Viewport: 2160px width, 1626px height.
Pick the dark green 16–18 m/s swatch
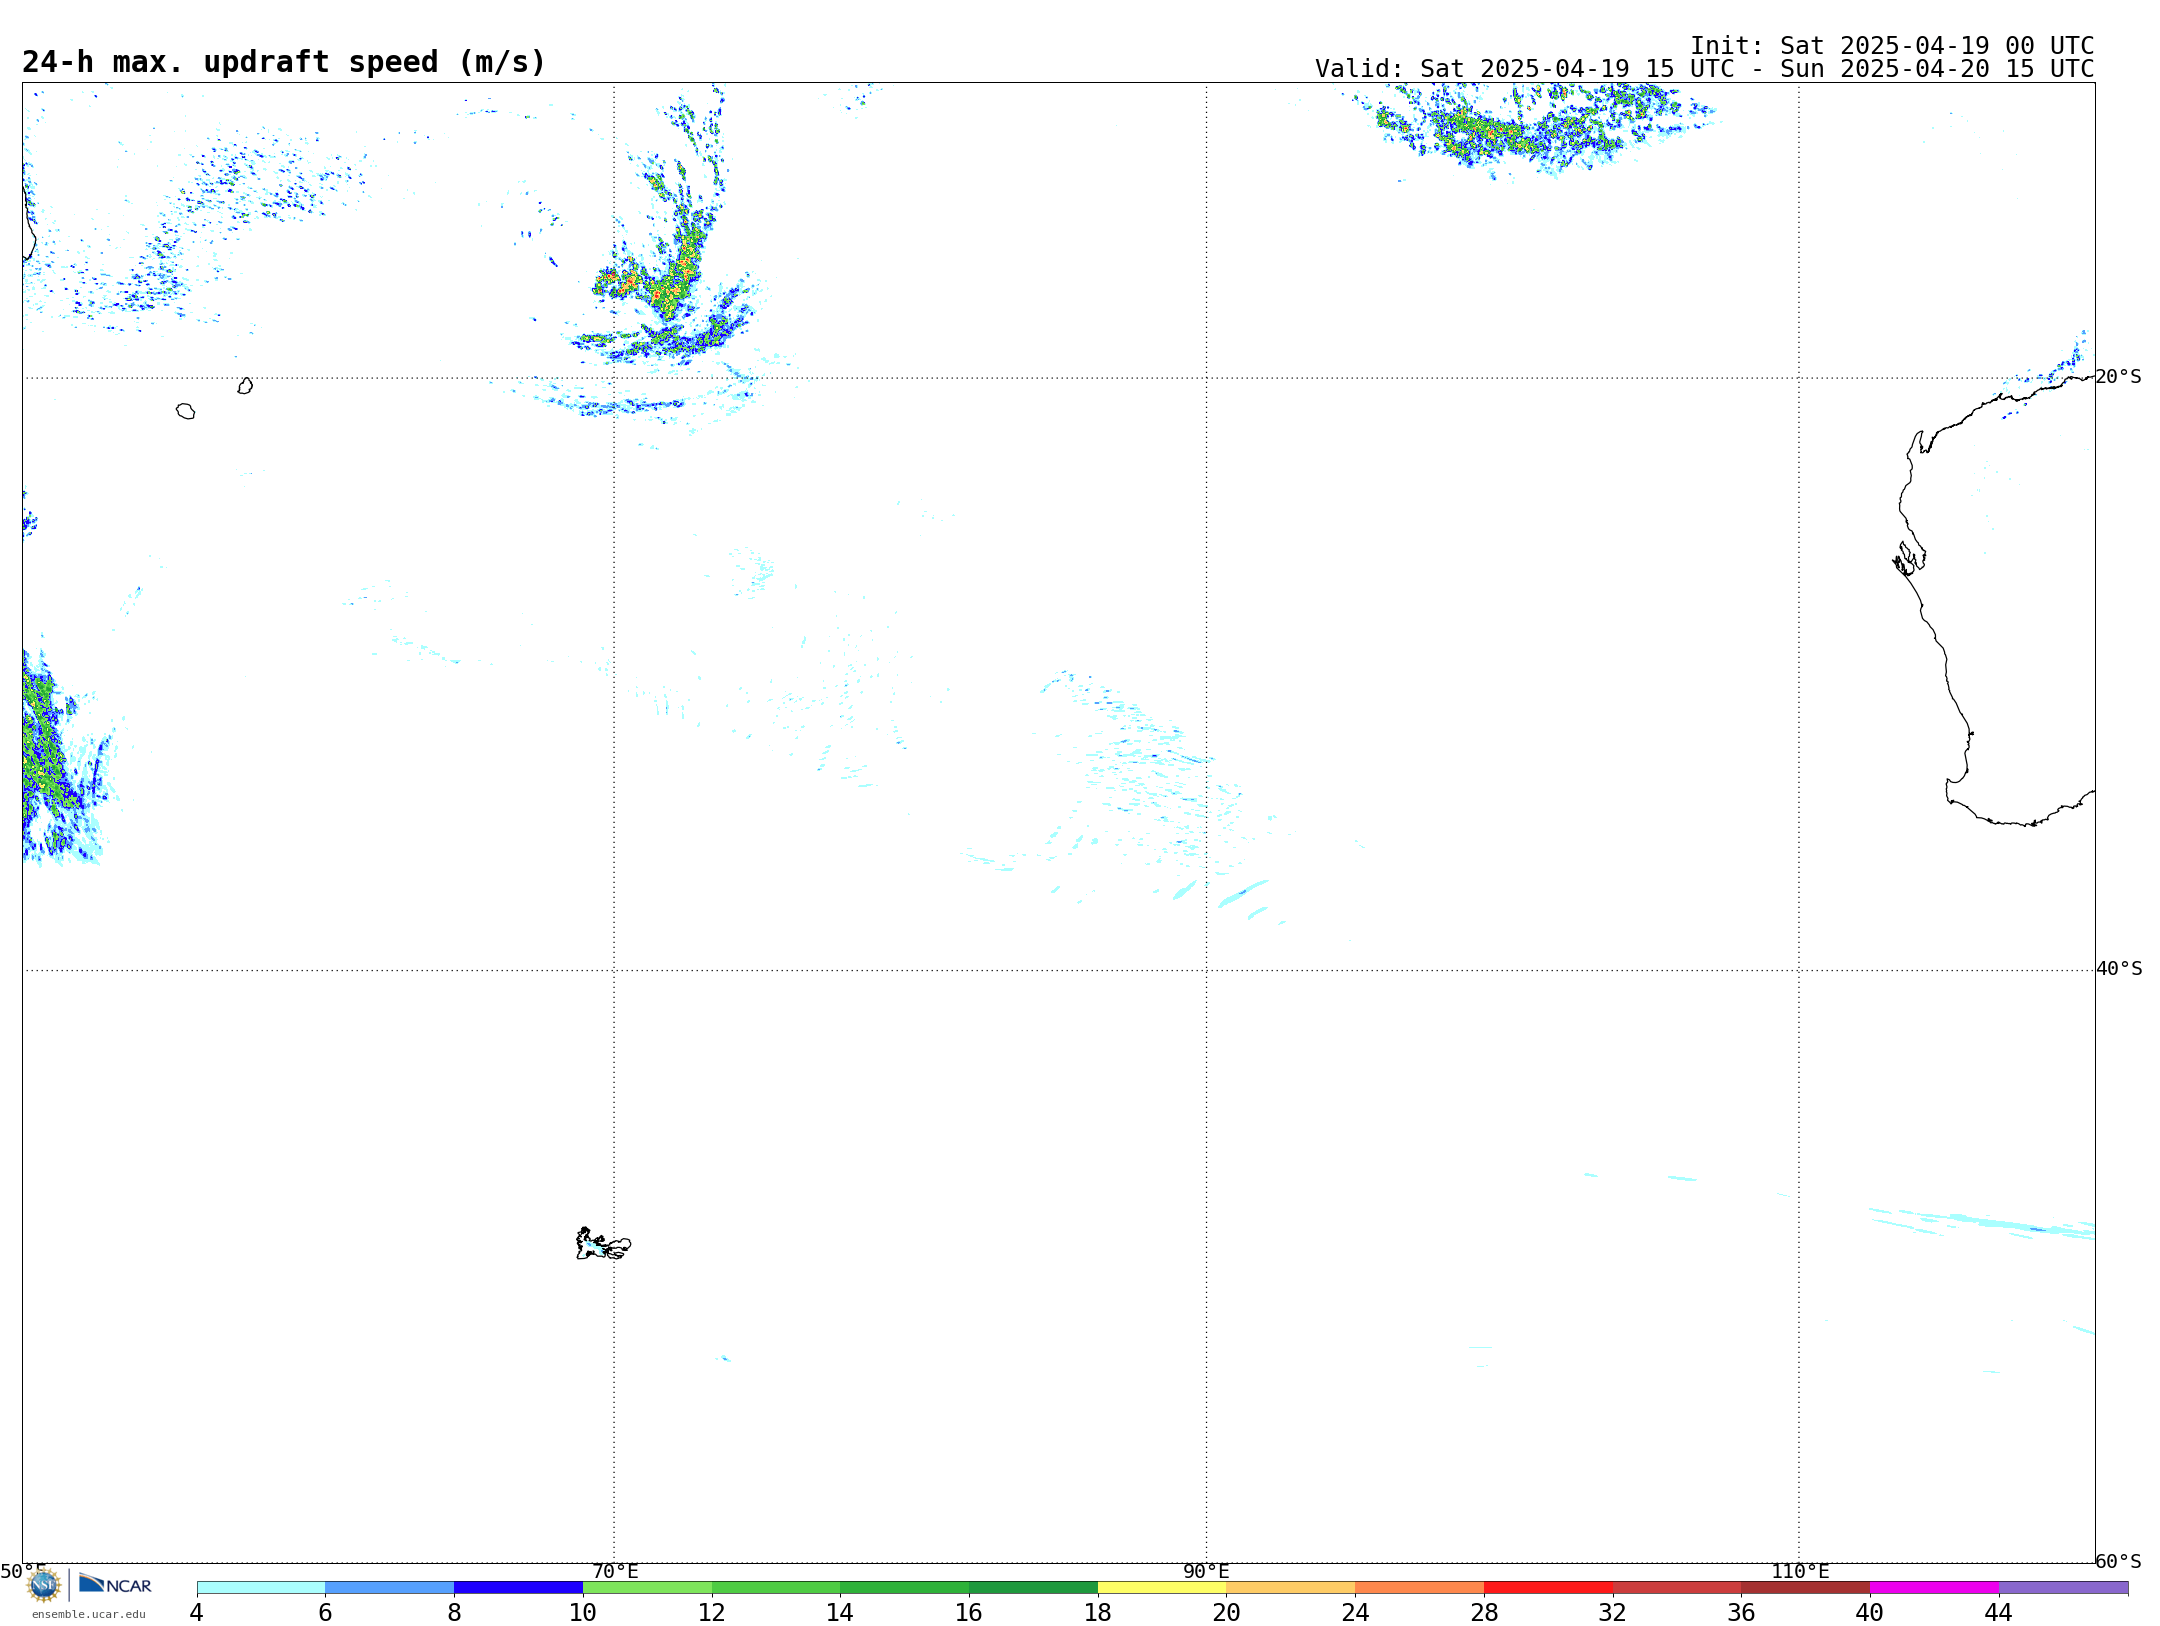(1033, 1588)
